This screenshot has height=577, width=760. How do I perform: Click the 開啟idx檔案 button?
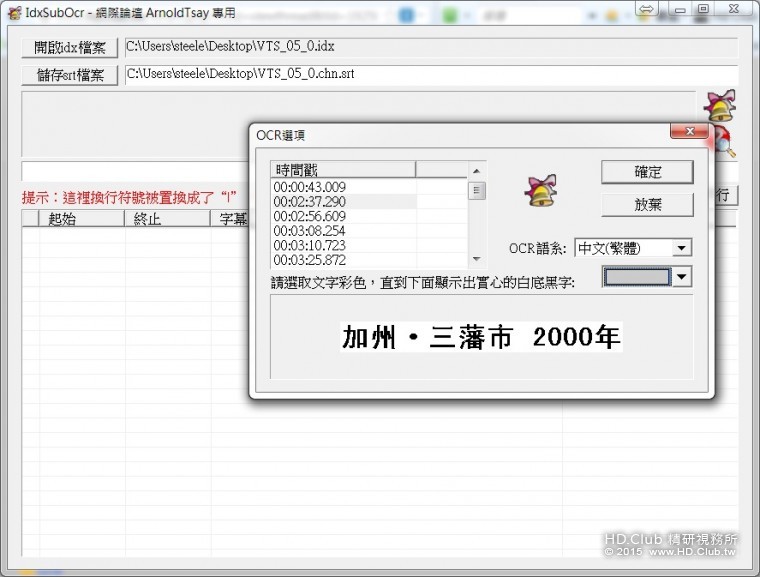(x=70, y=48)
